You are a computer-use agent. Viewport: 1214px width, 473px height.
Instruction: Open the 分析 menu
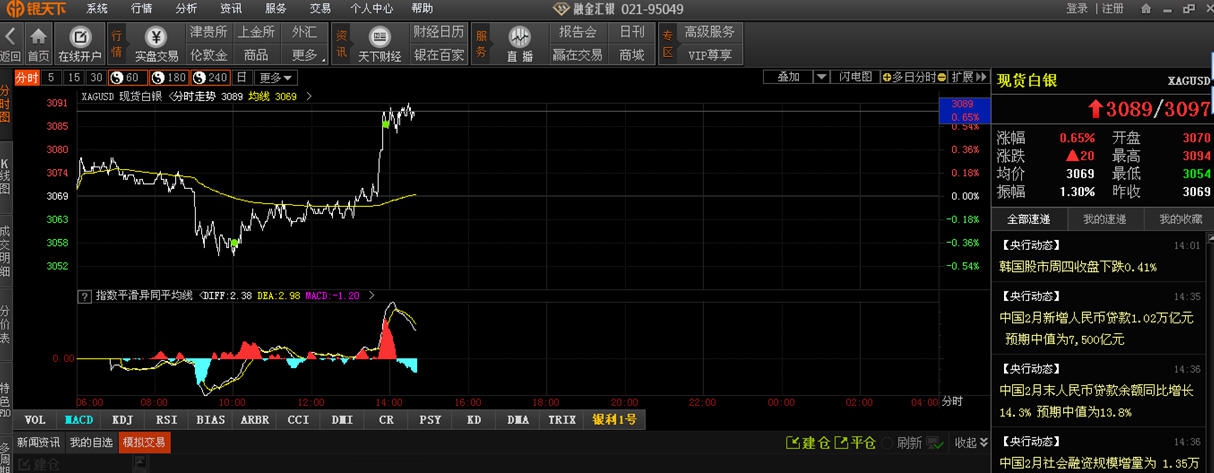pyautogui.click(x=186, y=8)
